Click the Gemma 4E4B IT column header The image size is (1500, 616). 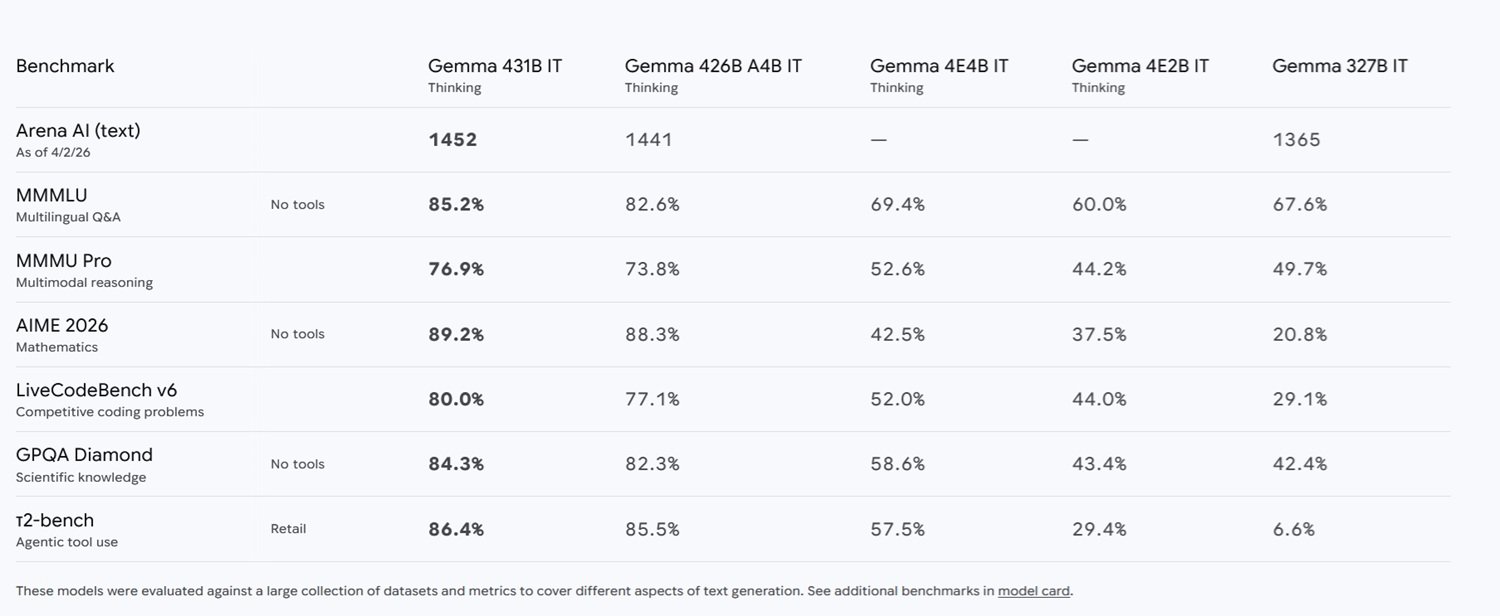click(939, 66)
